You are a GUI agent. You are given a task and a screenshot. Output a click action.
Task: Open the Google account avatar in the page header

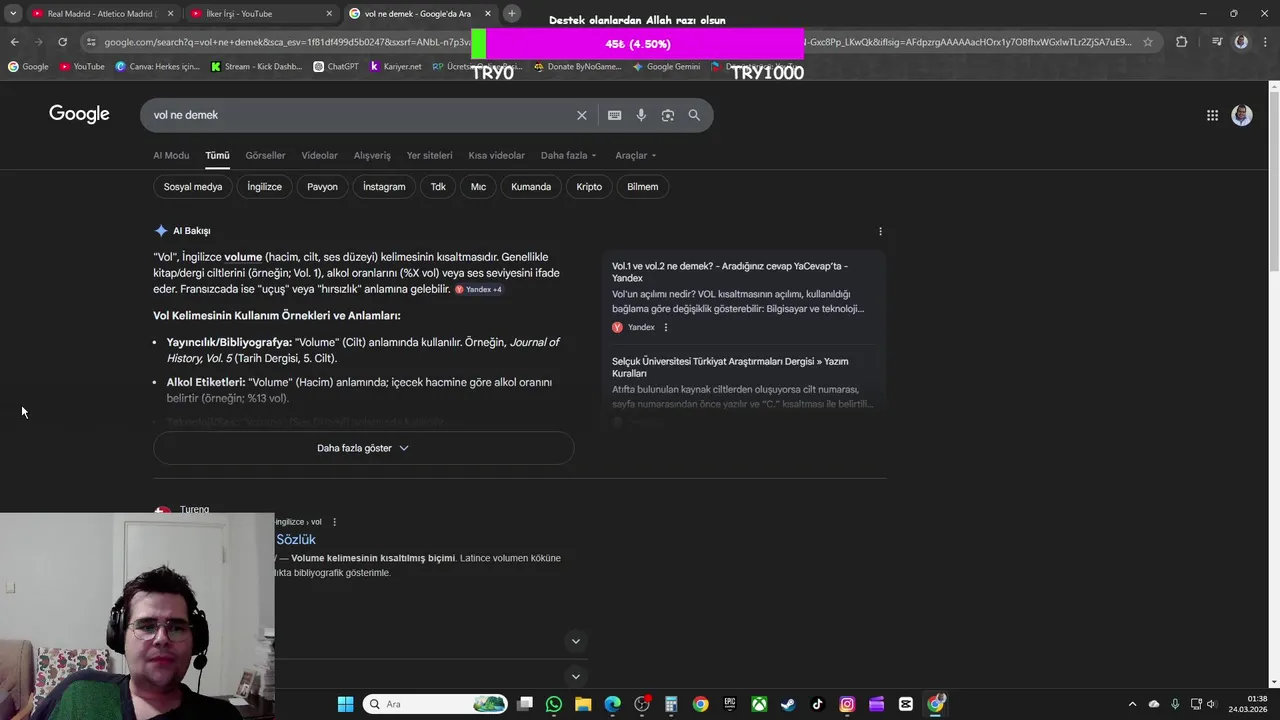tap(1242, 115)
